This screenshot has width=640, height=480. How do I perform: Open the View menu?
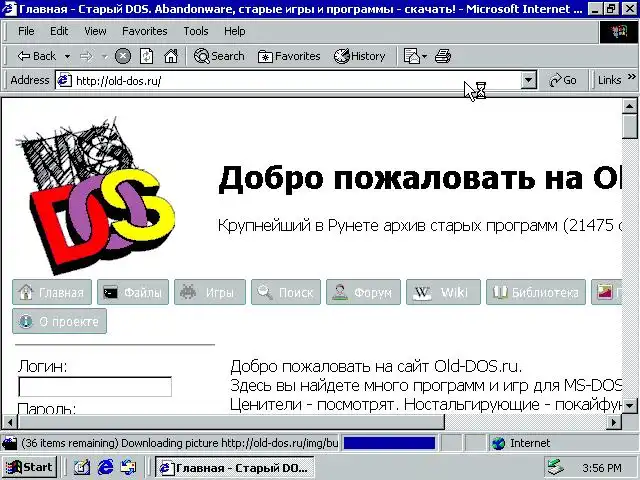(x=95, y=31)
